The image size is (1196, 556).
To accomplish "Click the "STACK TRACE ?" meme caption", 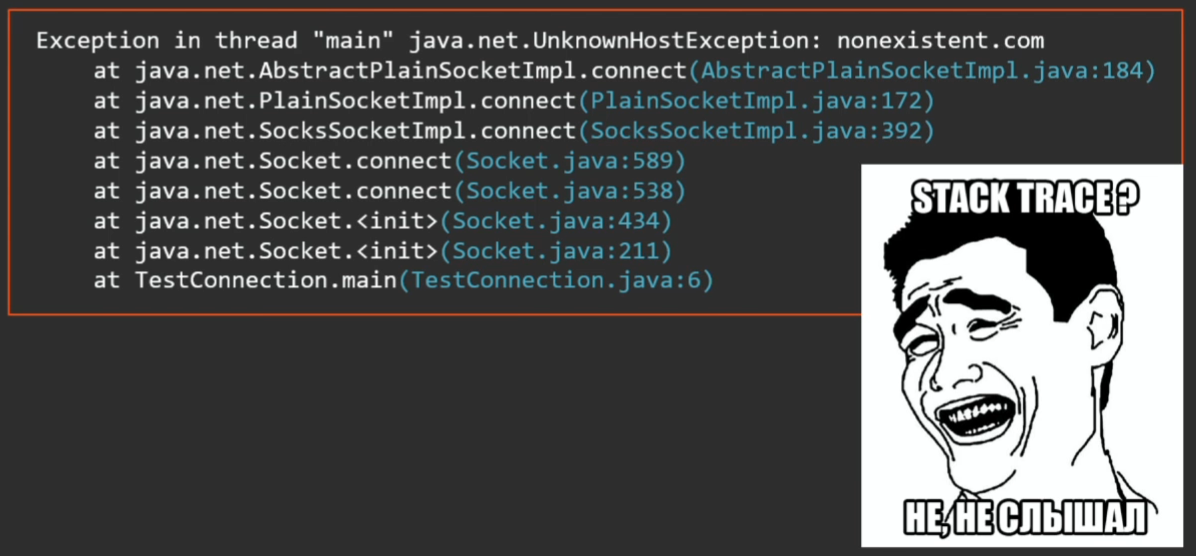I will pos(1025,198).
